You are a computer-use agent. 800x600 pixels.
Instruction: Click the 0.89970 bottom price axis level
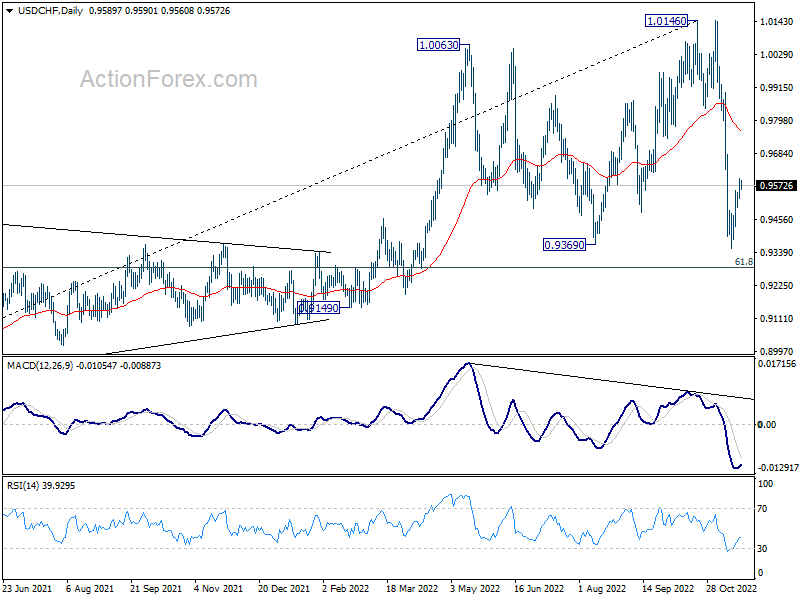click(x=777, y=352)
